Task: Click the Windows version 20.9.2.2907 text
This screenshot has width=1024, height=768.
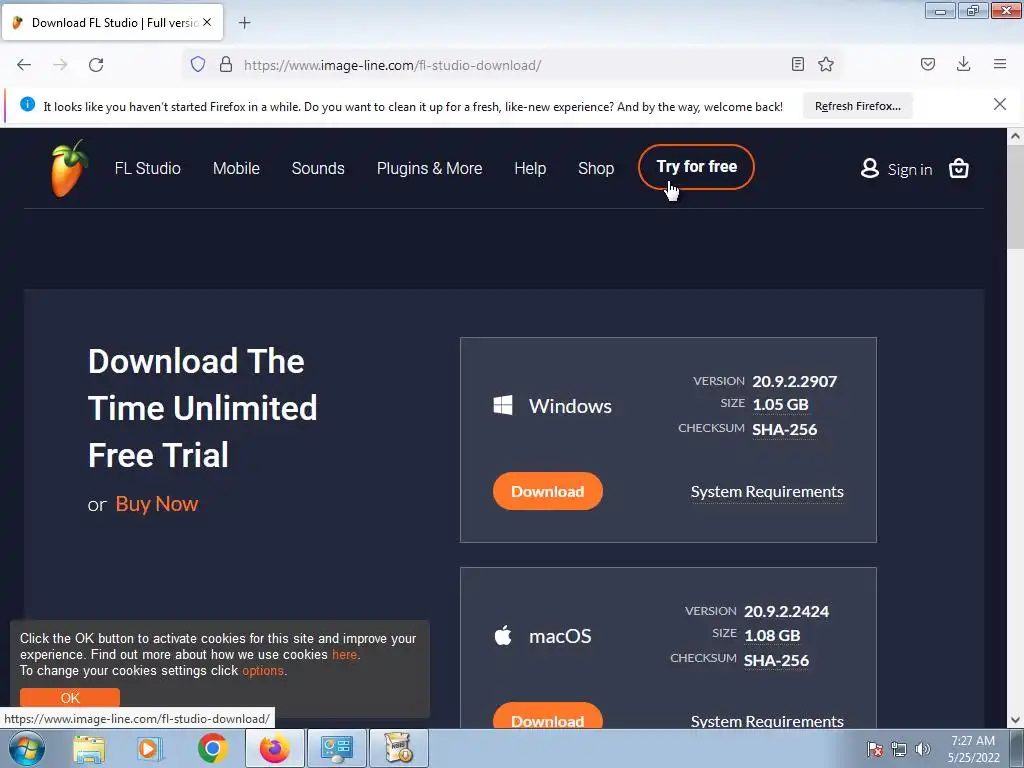Action: click(x=794, y=381)
